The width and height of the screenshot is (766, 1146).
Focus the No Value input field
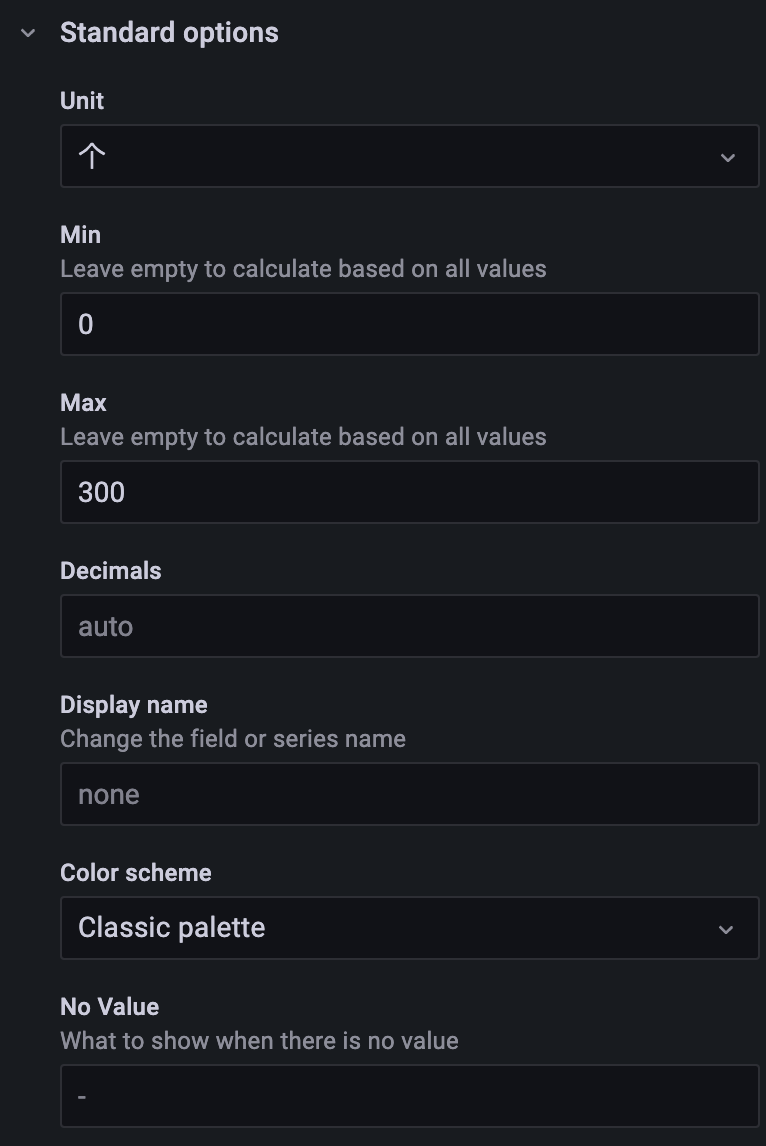409,1096
